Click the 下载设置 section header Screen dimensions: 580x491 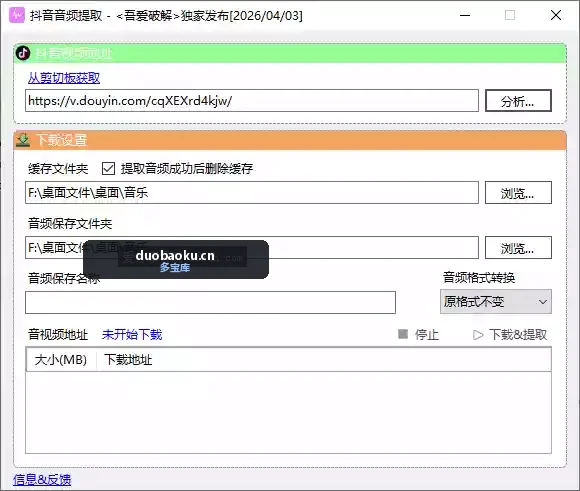pyautogui.click(x=290, y=140)
